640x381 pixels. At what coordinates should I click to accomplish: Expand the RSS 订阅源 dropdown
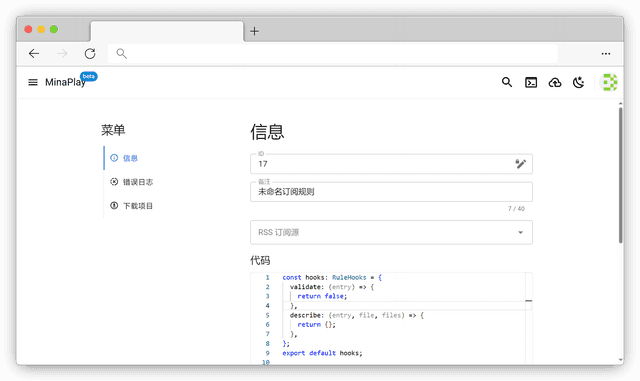pos(391,232)
